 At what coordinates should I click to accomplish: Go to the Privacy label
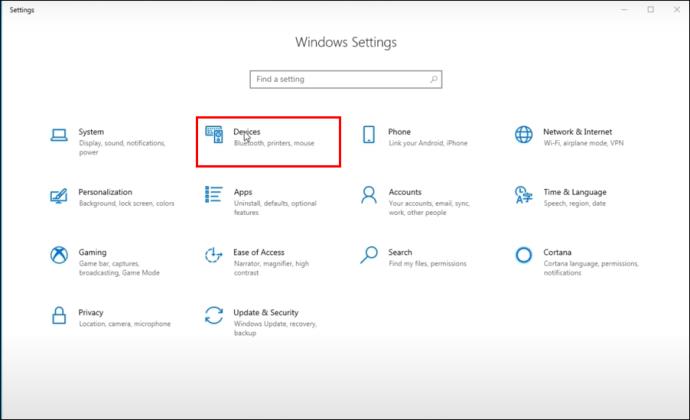pyautogui.click(x=91, y=313)
